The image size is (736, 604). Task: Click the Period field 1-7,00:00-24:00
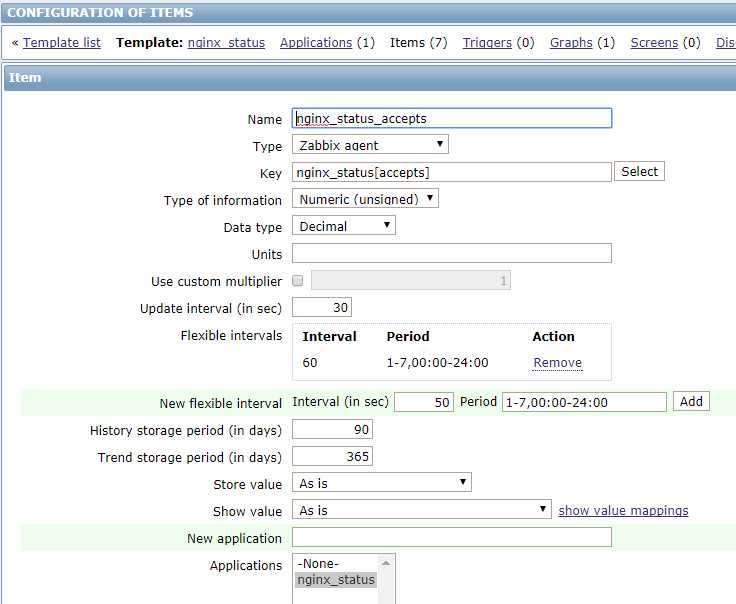click(x=584, y=402)
